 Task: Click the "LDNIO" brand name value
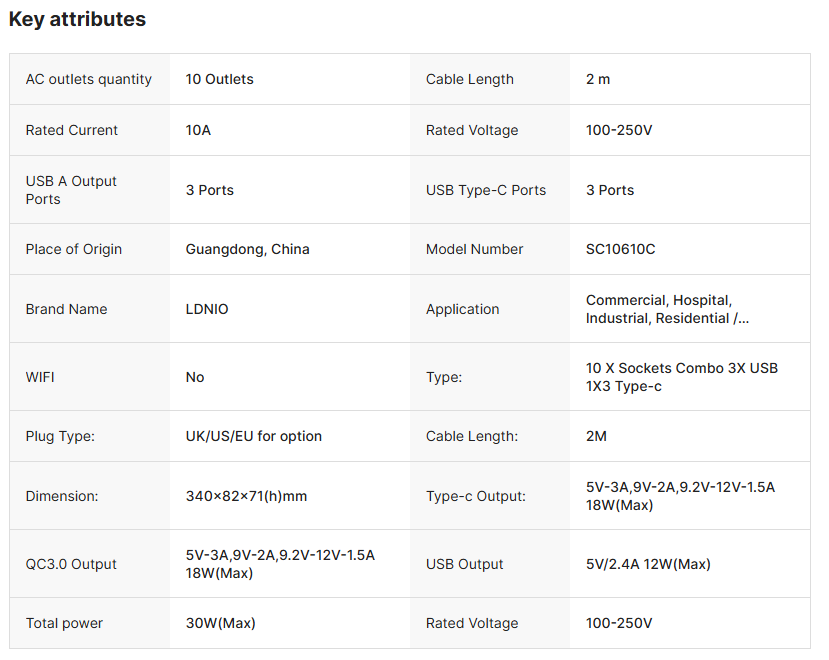pos(207,309)
